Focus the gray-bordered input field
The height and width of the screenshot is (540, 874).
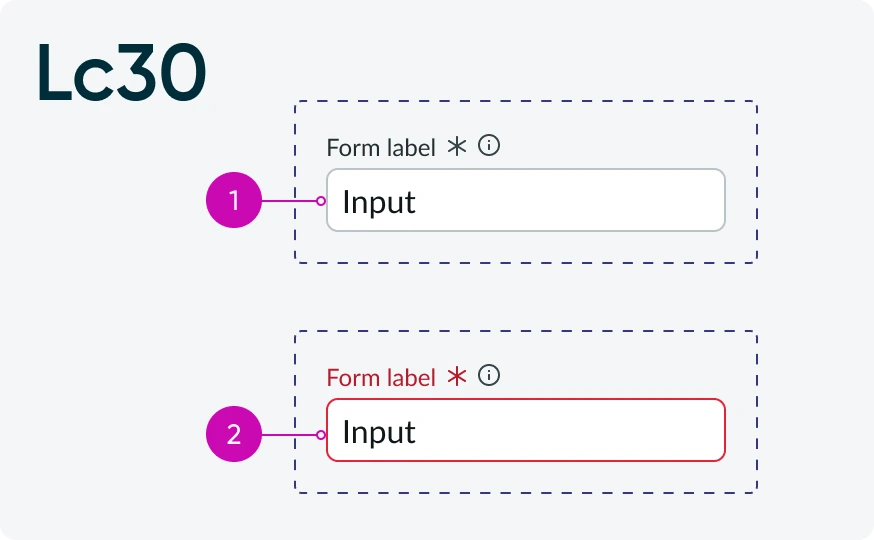526,200
